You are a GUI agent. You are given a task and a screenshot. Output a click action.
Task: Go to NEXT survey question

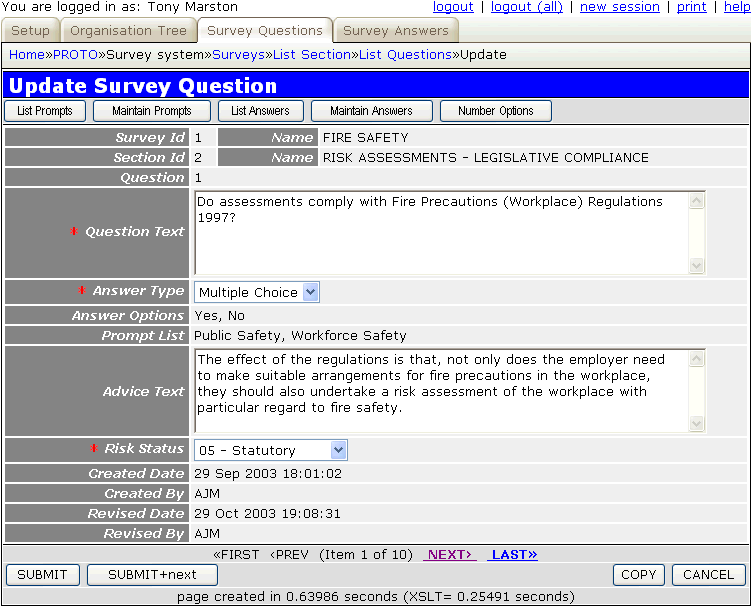(449, 554)
